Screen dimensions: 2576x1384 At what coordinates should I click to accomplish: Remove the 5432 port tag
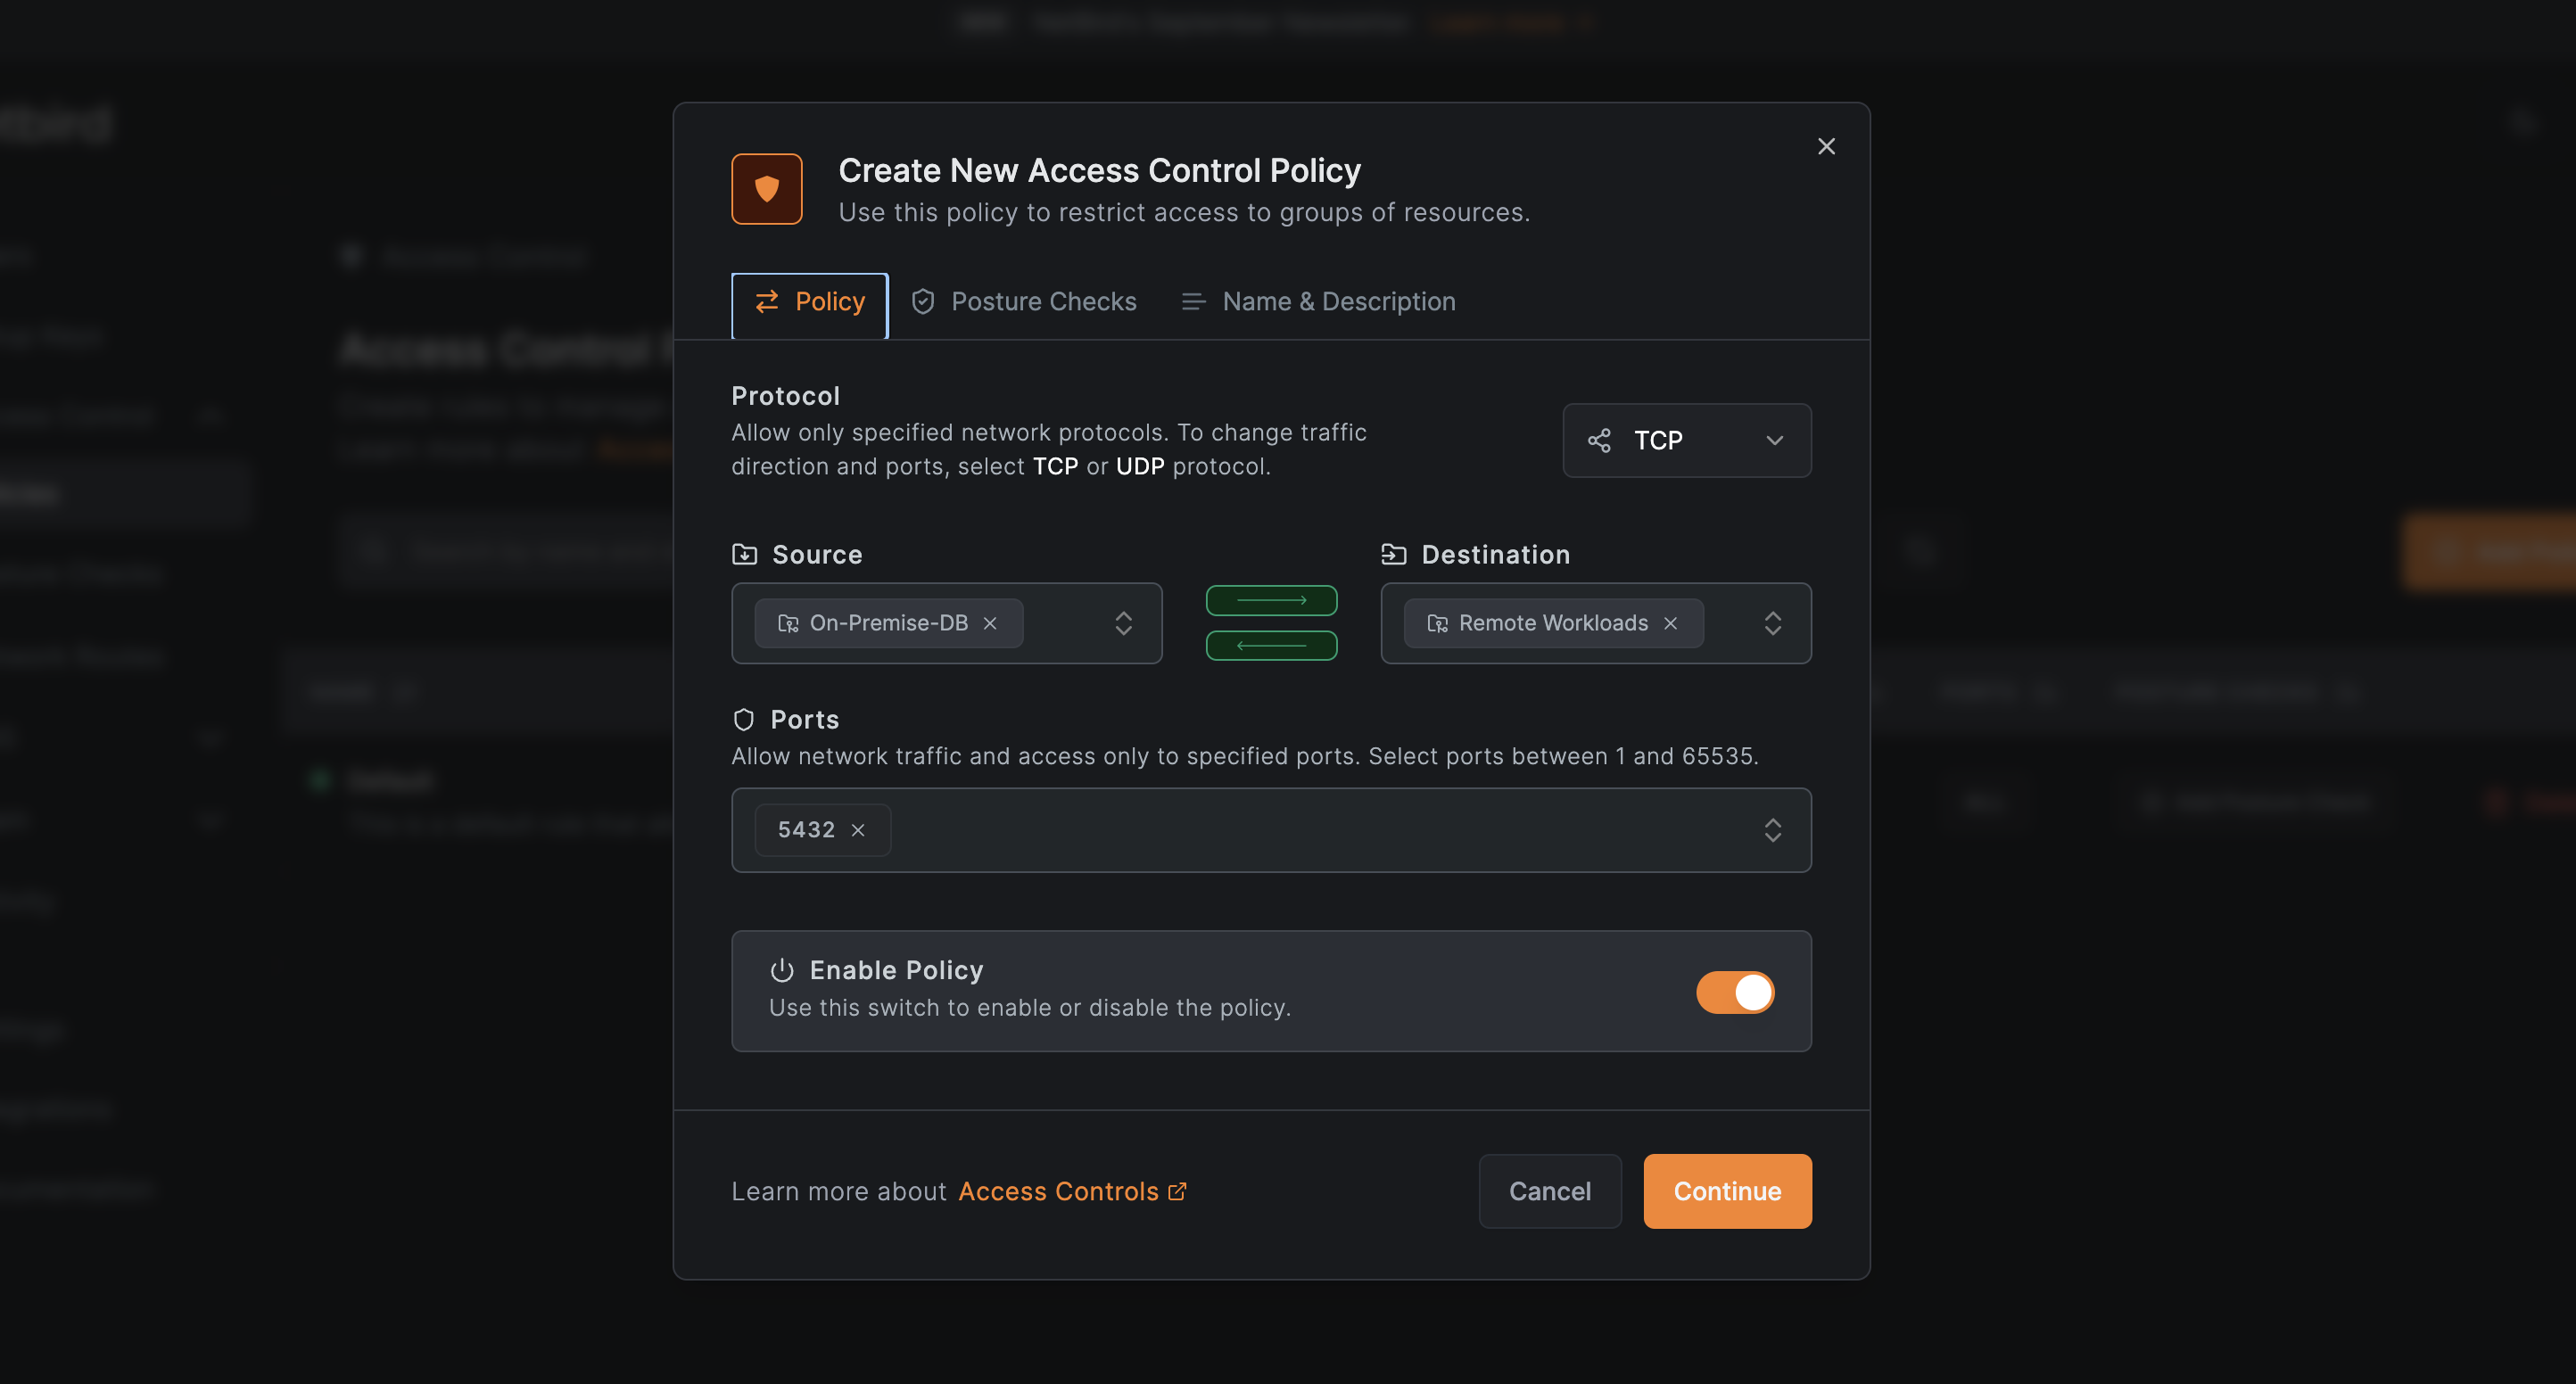[857, 830]
